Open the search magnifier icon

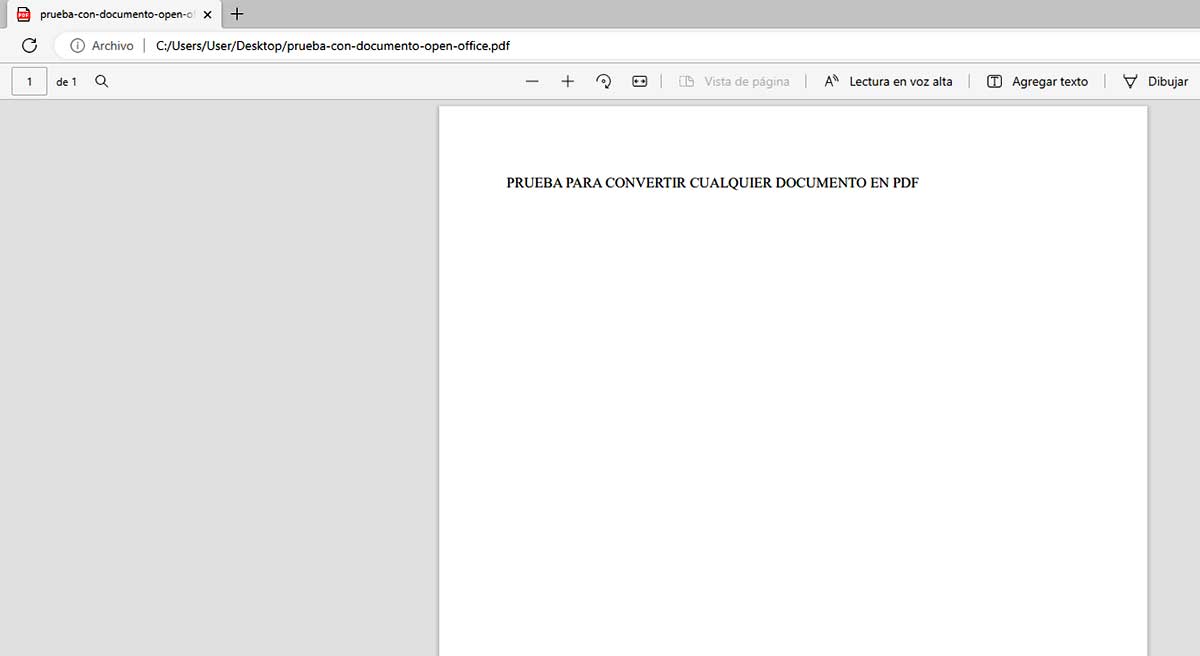tap(101, 81)
